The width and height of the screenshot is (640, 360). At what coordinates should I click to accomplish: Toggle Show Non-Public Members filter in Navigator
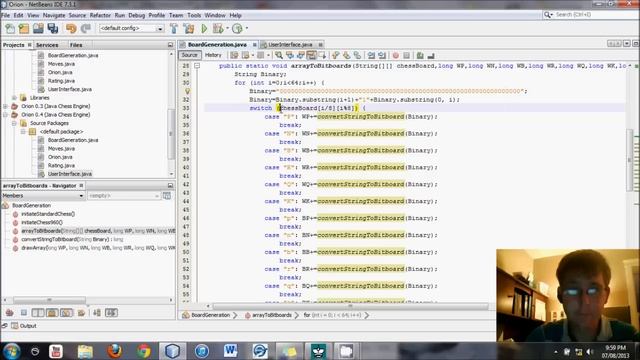pyautogui.click(x=52, y=313)
